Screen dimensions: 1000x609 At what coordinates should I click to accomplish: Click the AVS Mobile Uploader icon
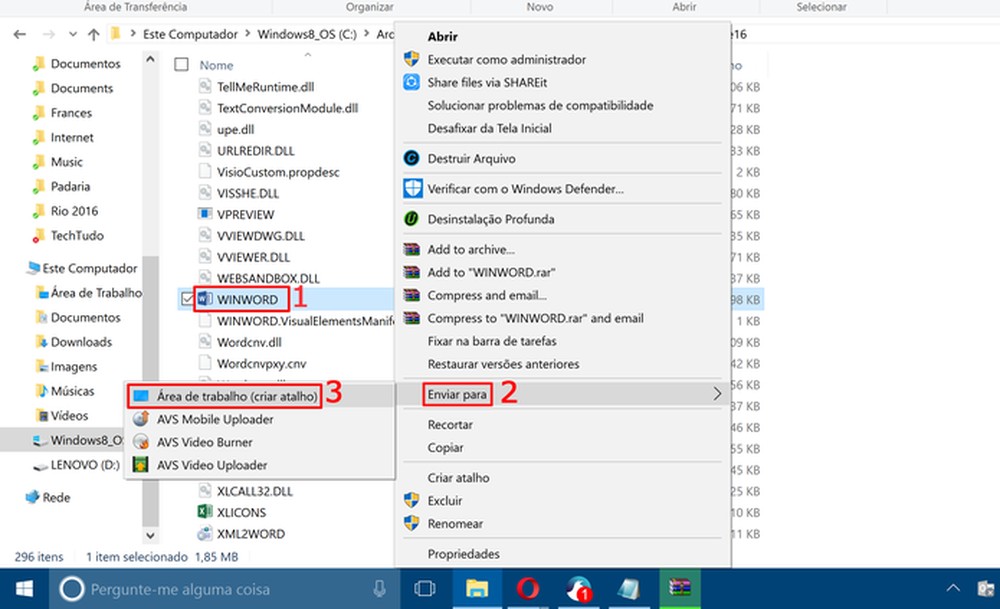(140, 419)
